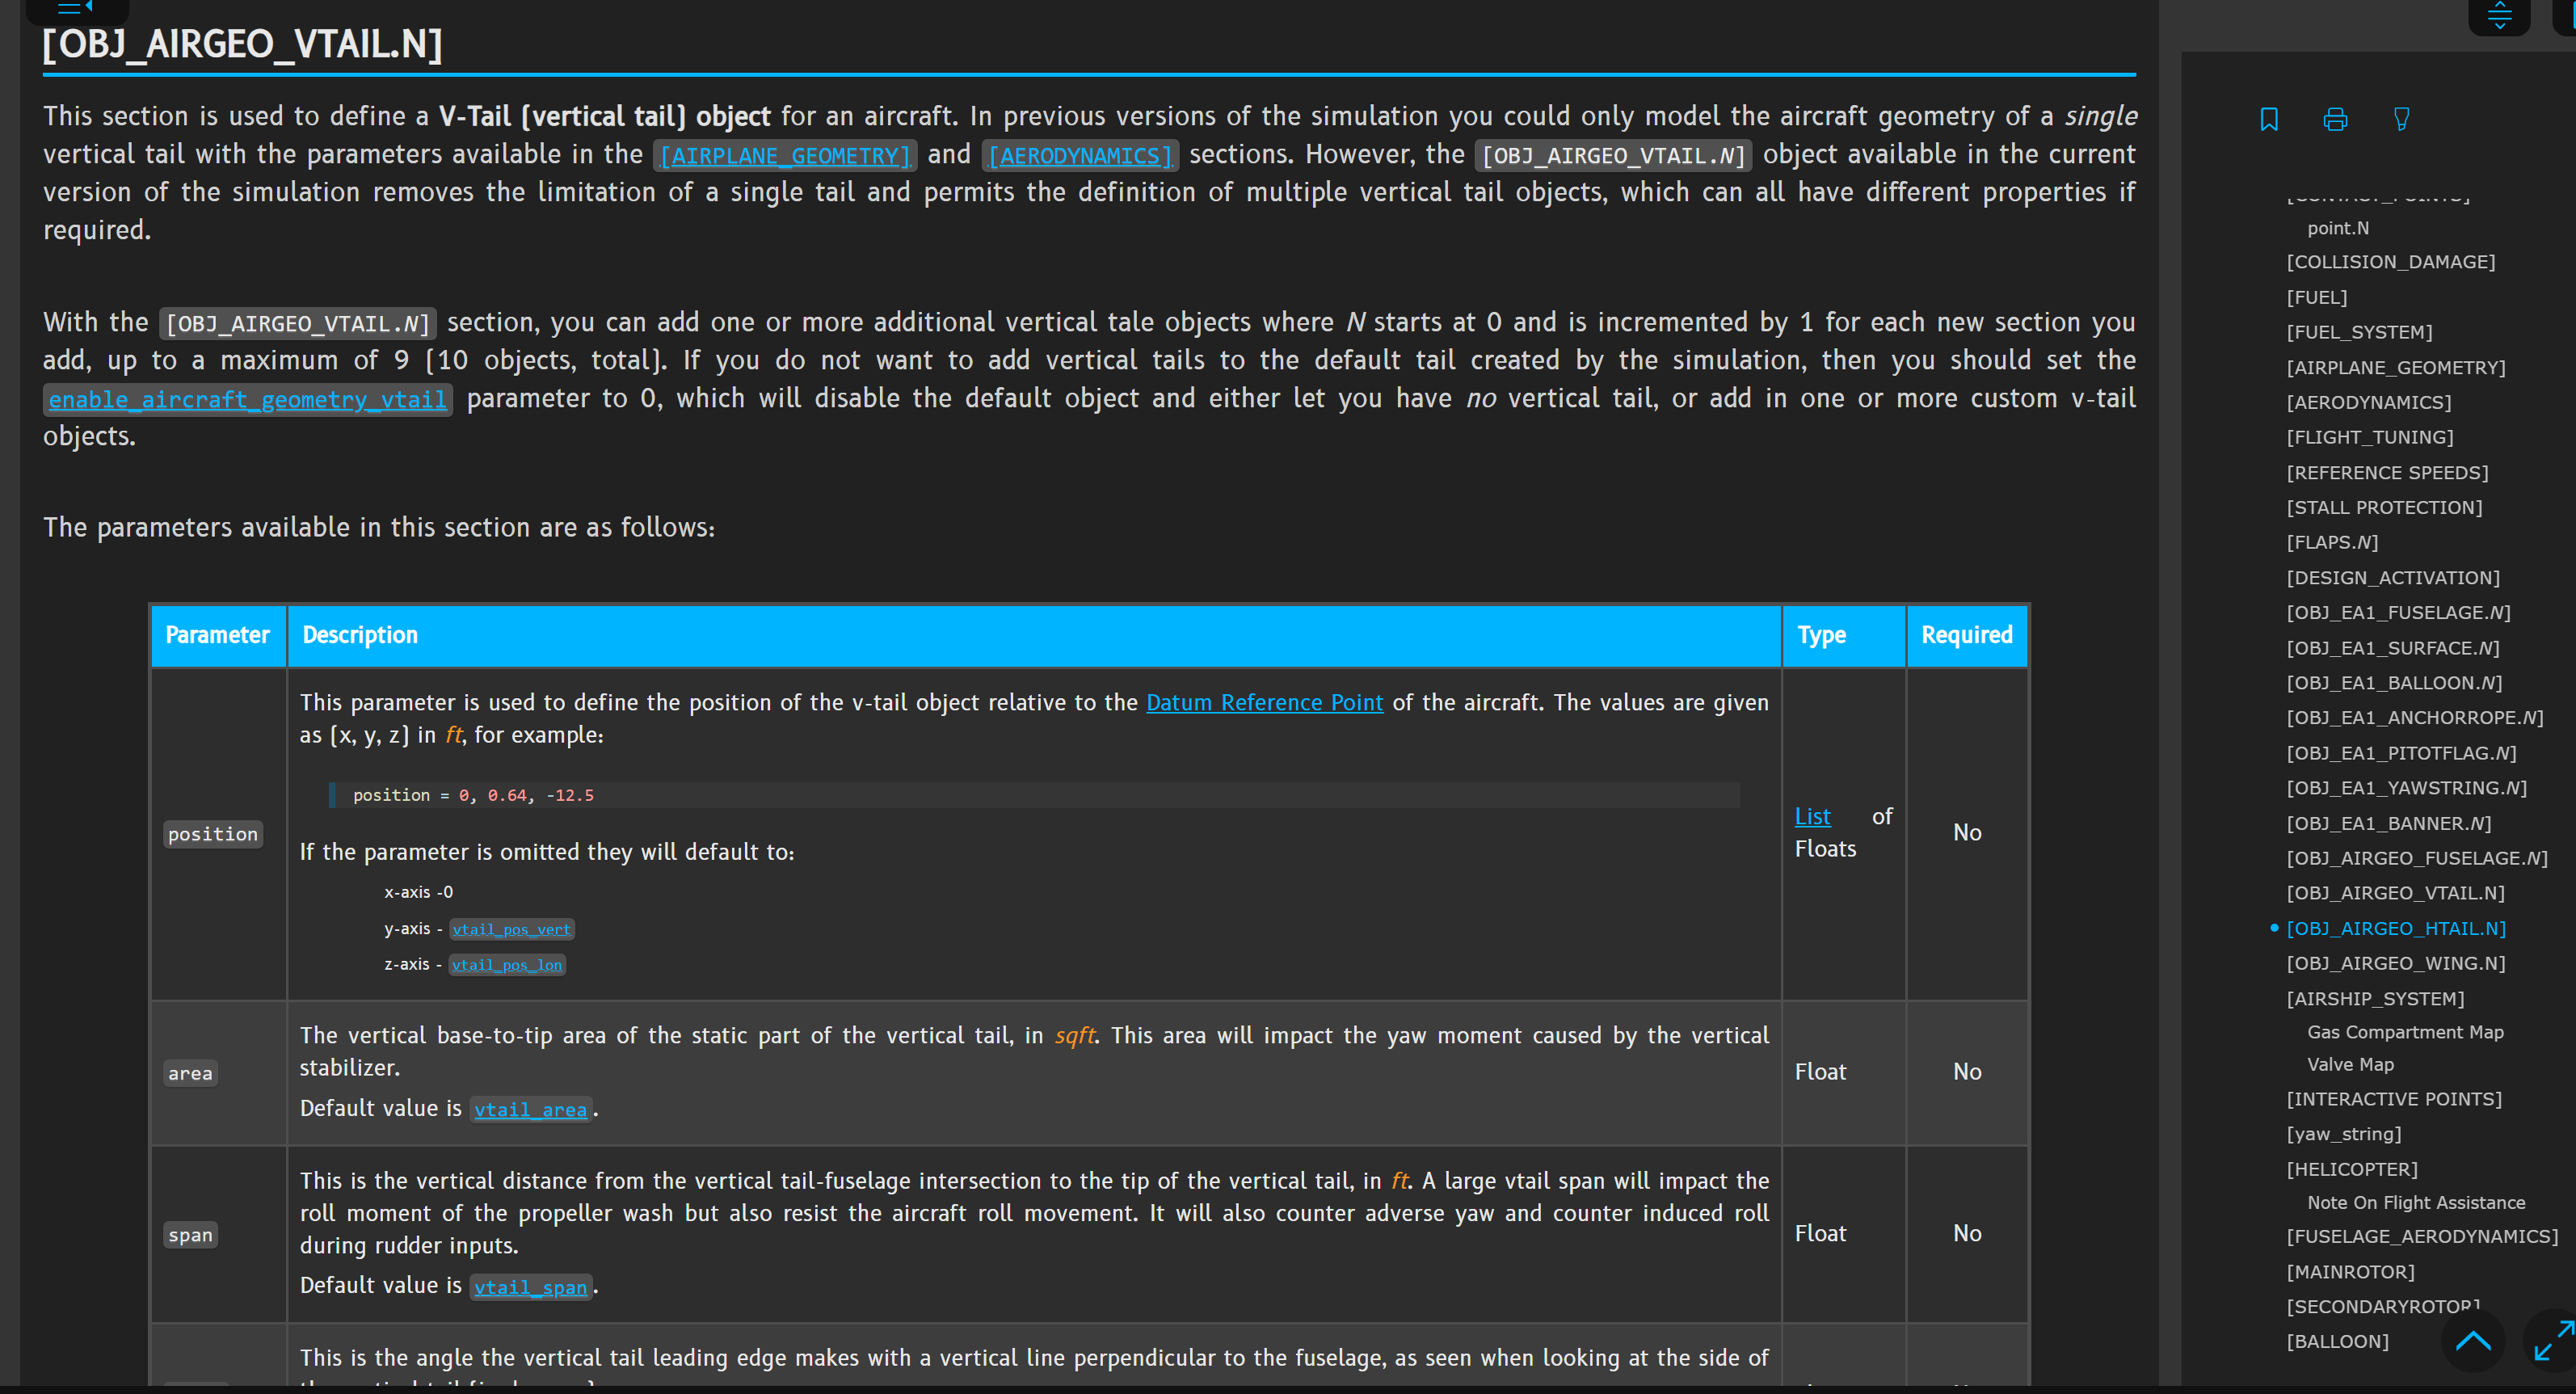The width and height of the screenshot is (2576, 1394).
Task: Go to [yaw_string] in sidebar
Action: (x=2343, y=1134)
